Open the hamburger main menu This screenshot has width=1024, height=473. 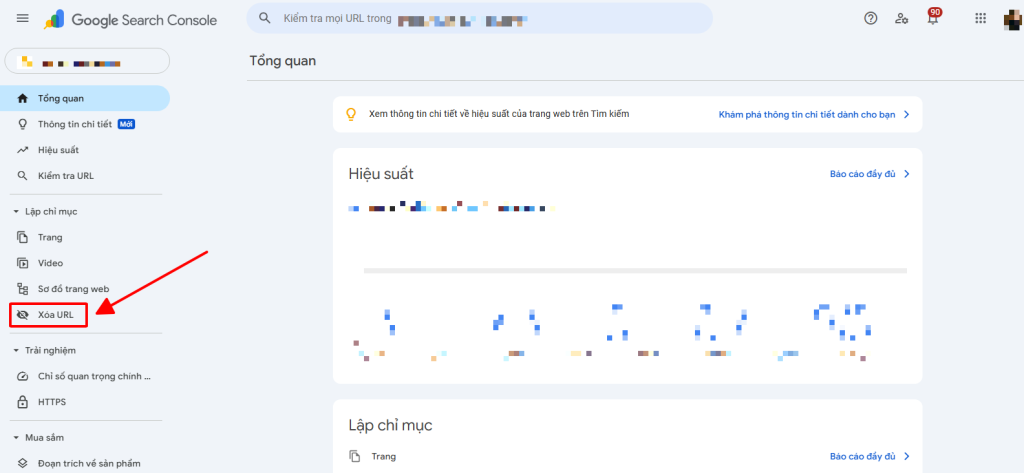[23, 19]
